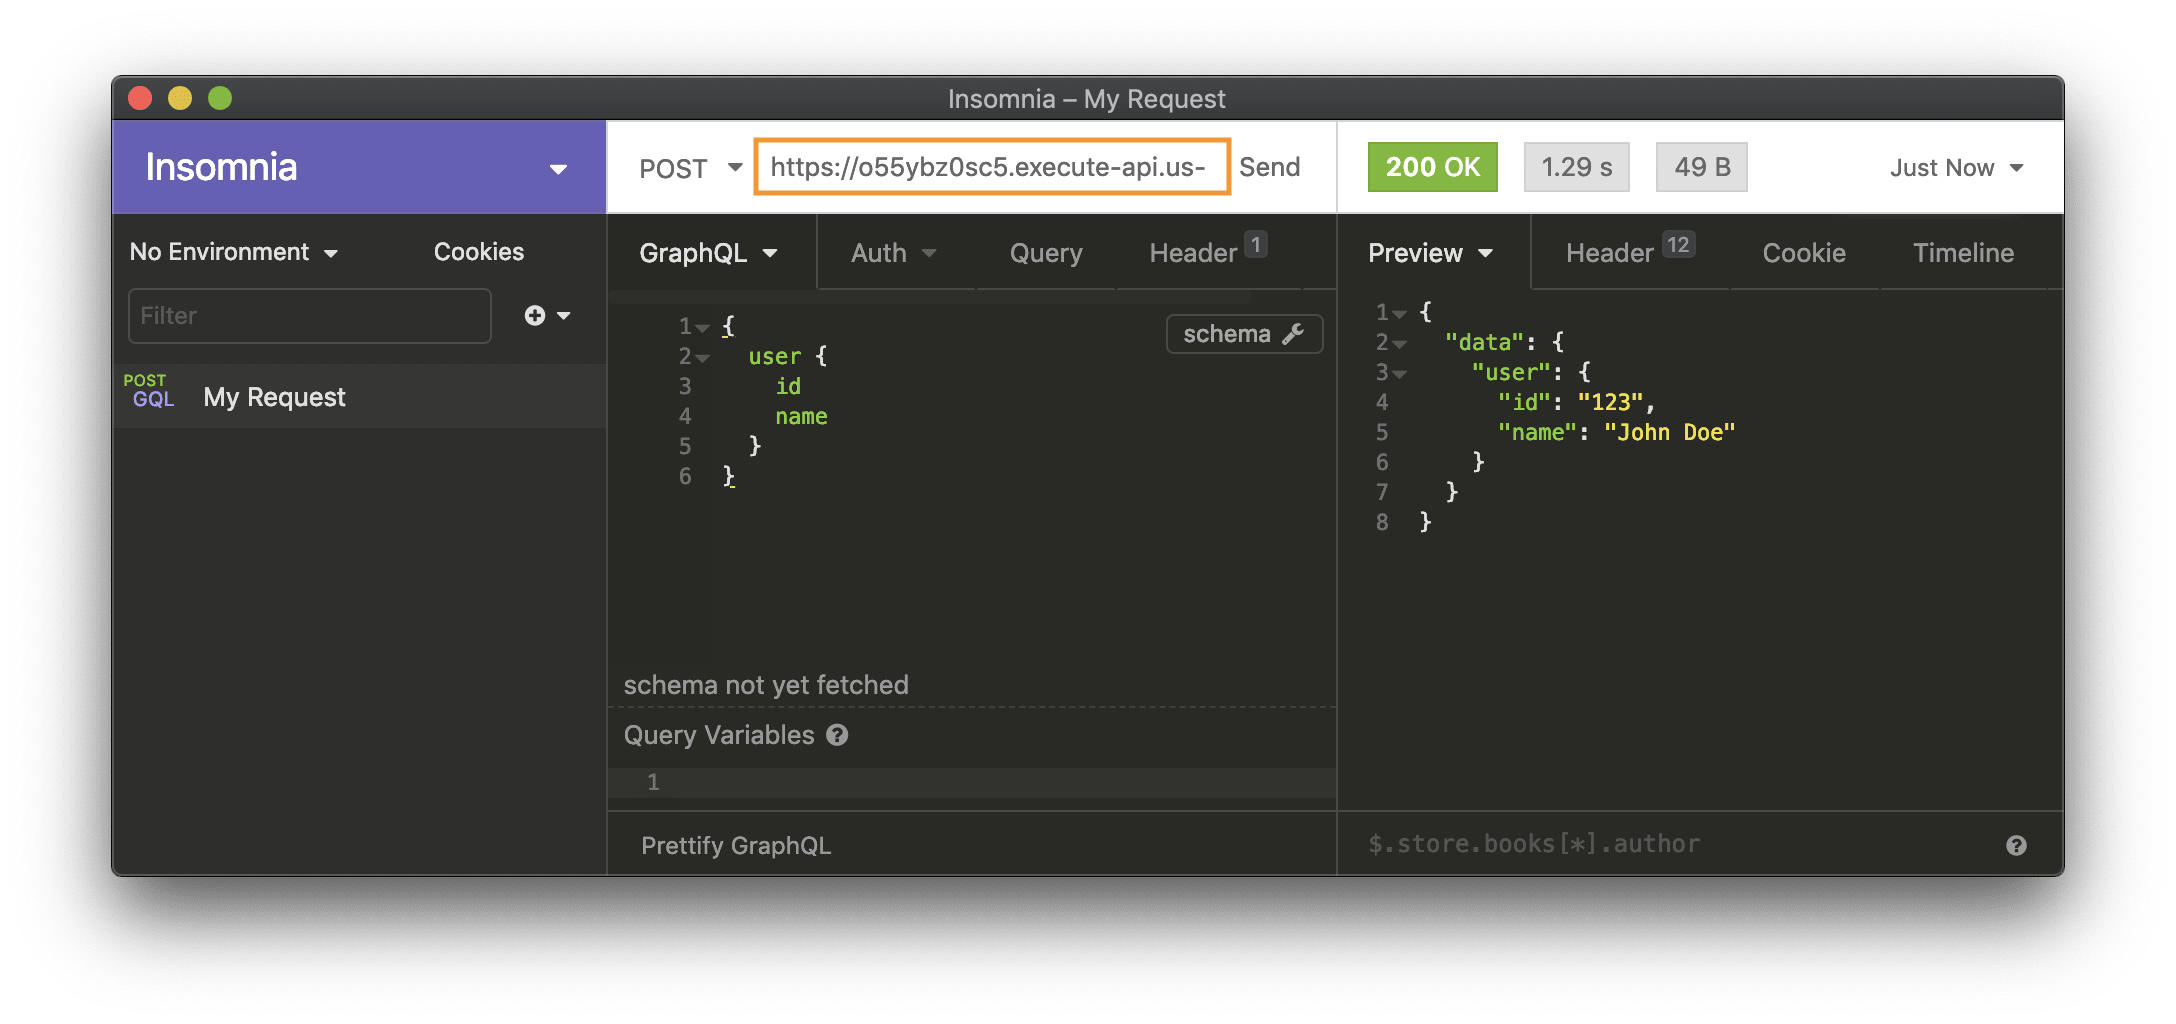Collapse the user block fold arrow in query

[x=703, y=358]
